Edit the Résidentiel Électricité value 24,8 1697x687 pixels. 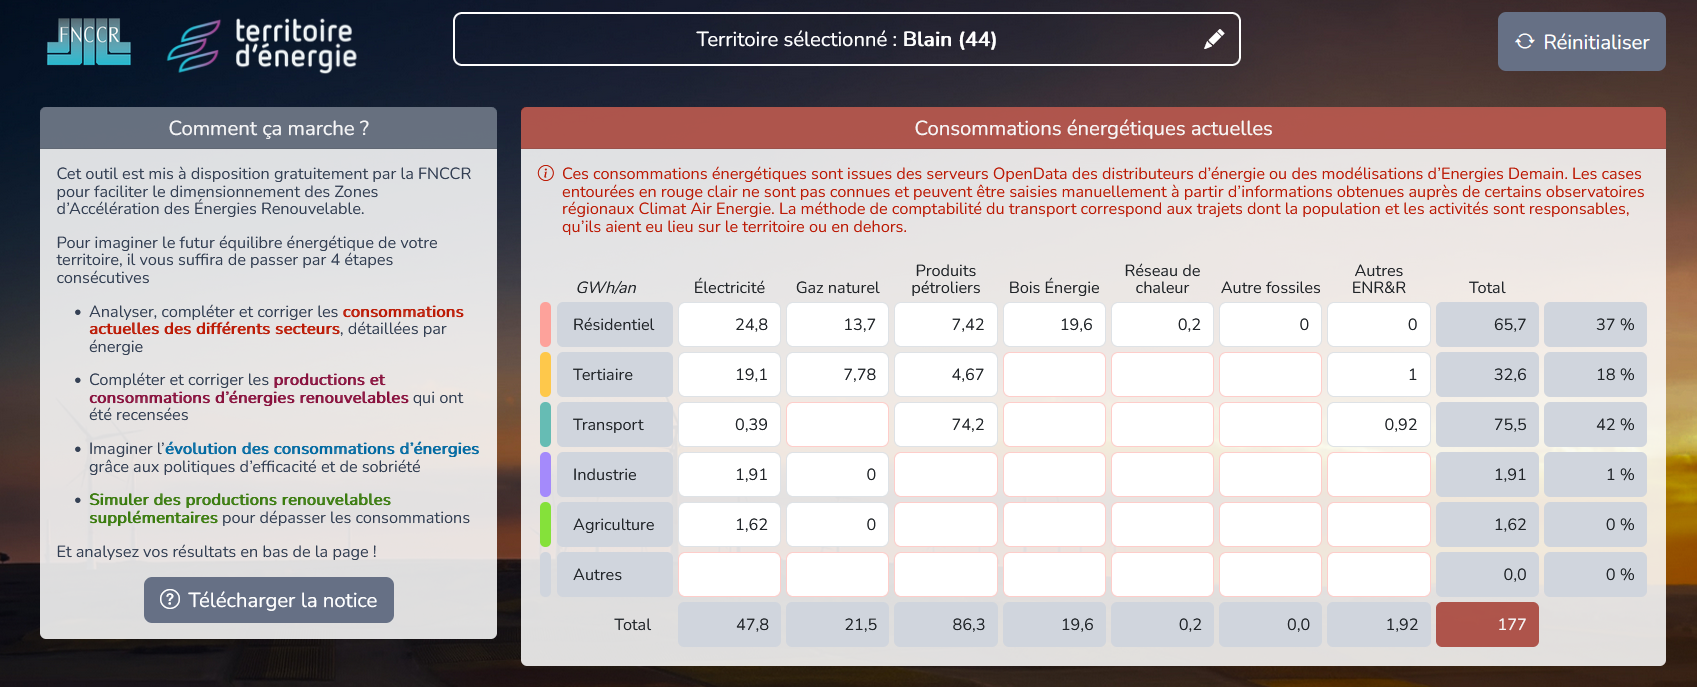pos(729,325)
